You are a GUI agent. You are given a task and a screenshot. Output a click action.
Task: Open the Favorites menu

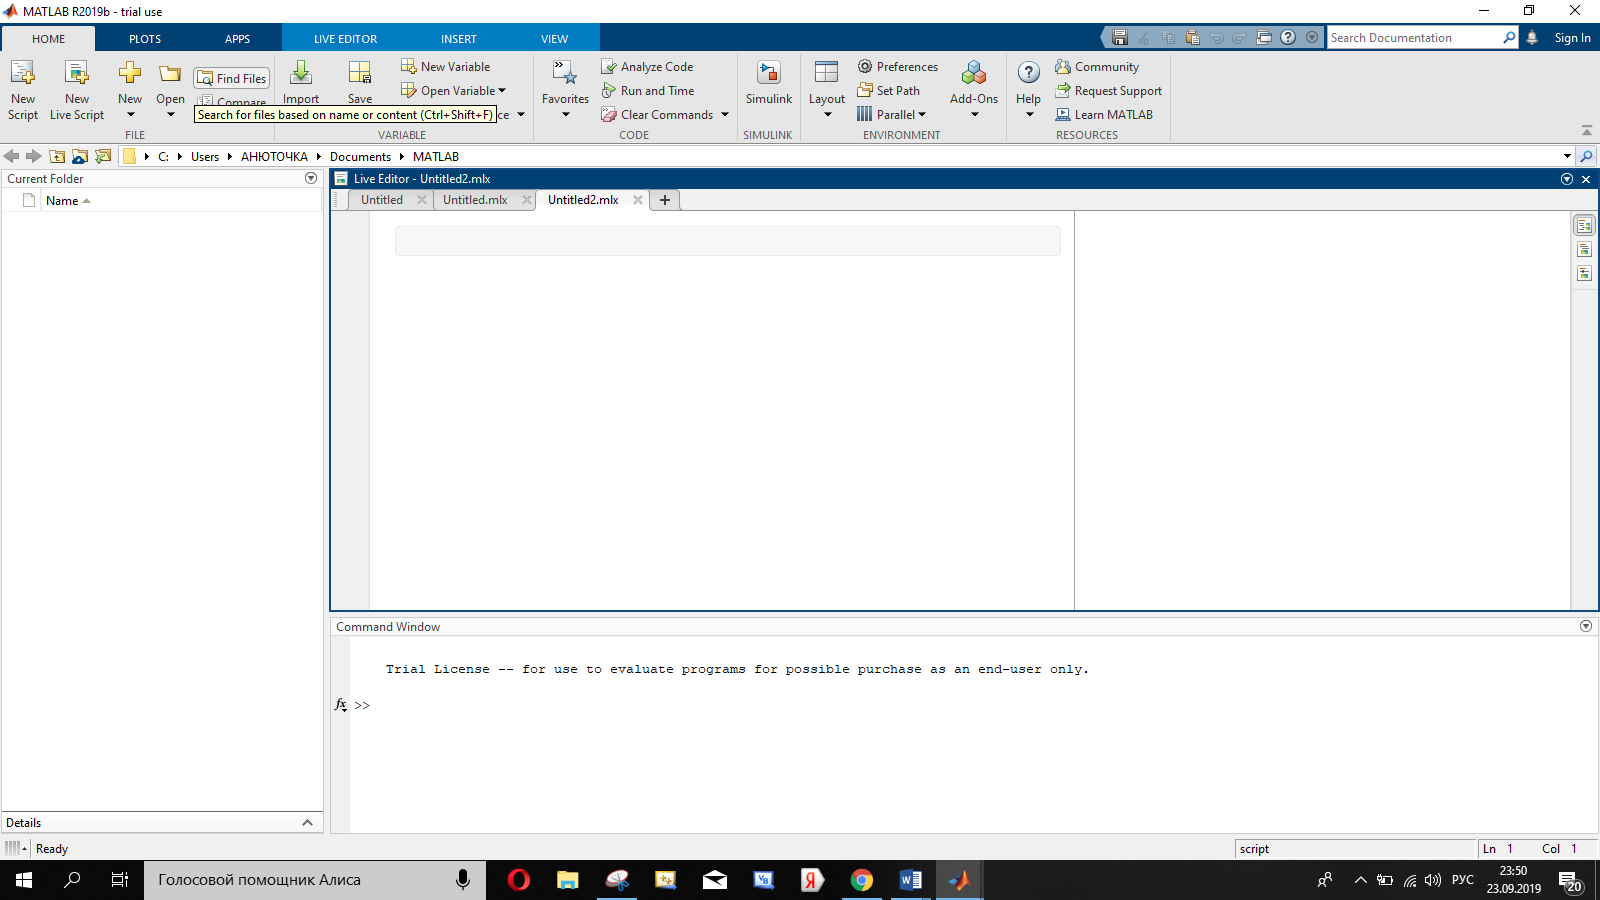(565, 88)
